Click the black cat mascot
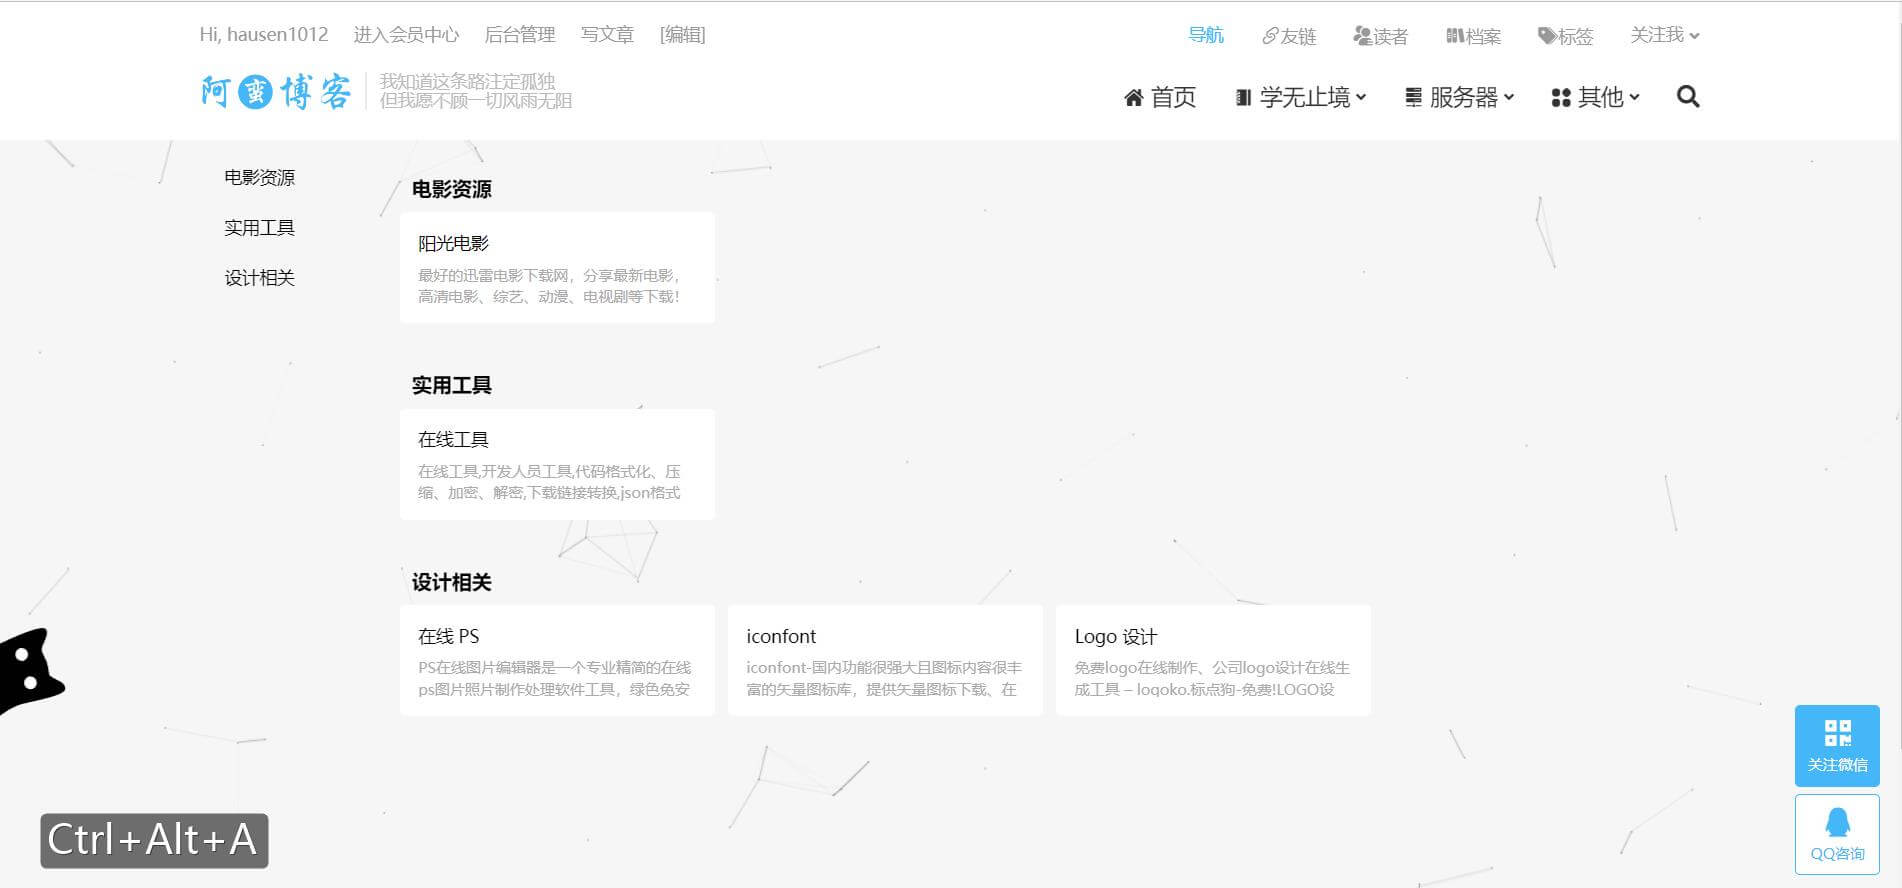The image size is (1902, 888). [x=30, y=671]
